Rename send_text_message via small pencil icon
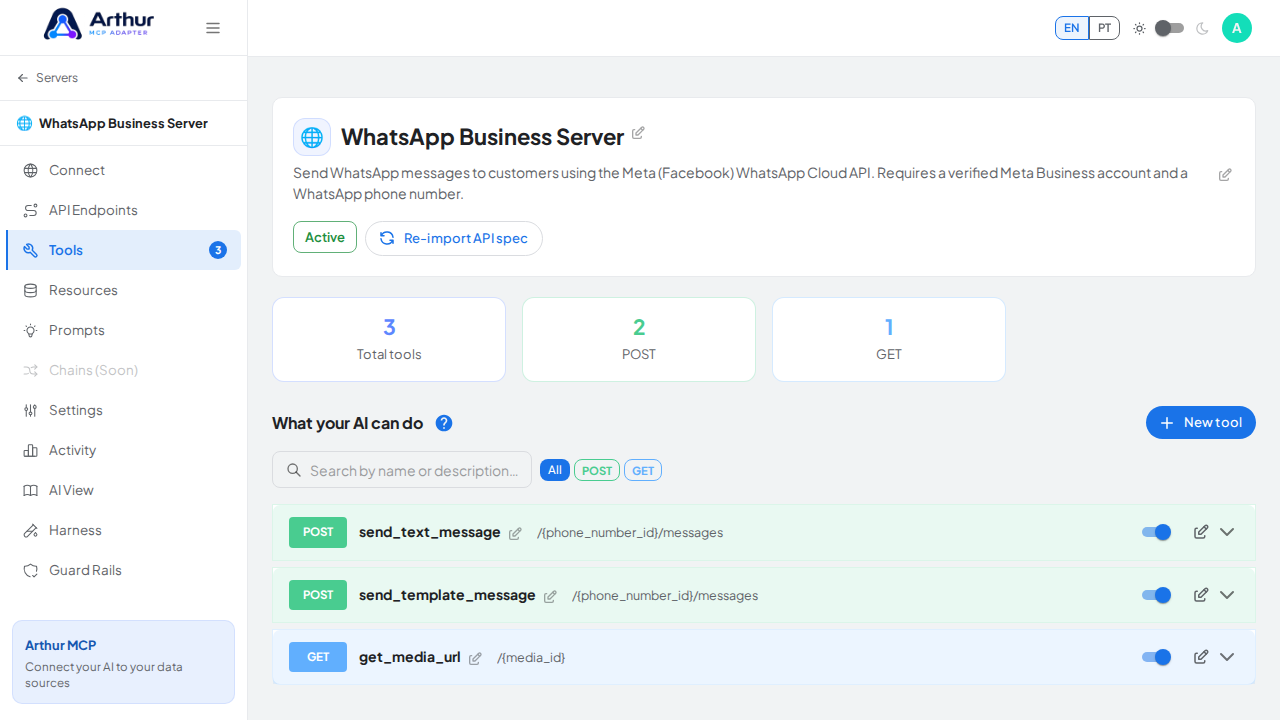Screen dimensions: 1280x720 [x=515, y=534]
